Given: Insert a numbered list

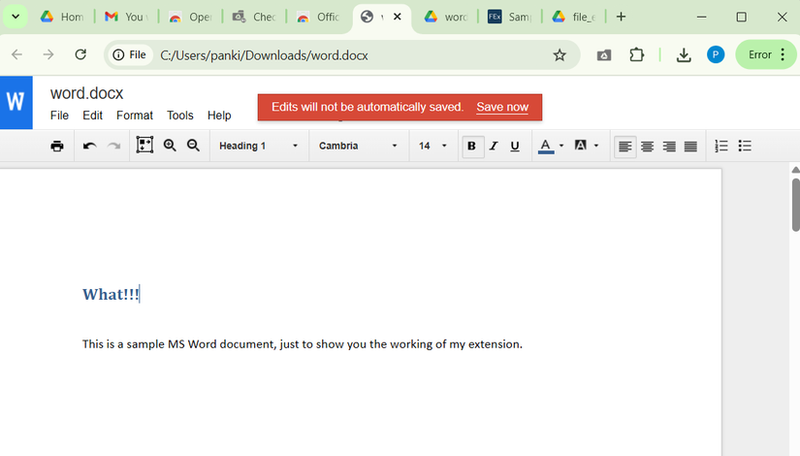Looking at the screenshot, I should tap(721, 146).
